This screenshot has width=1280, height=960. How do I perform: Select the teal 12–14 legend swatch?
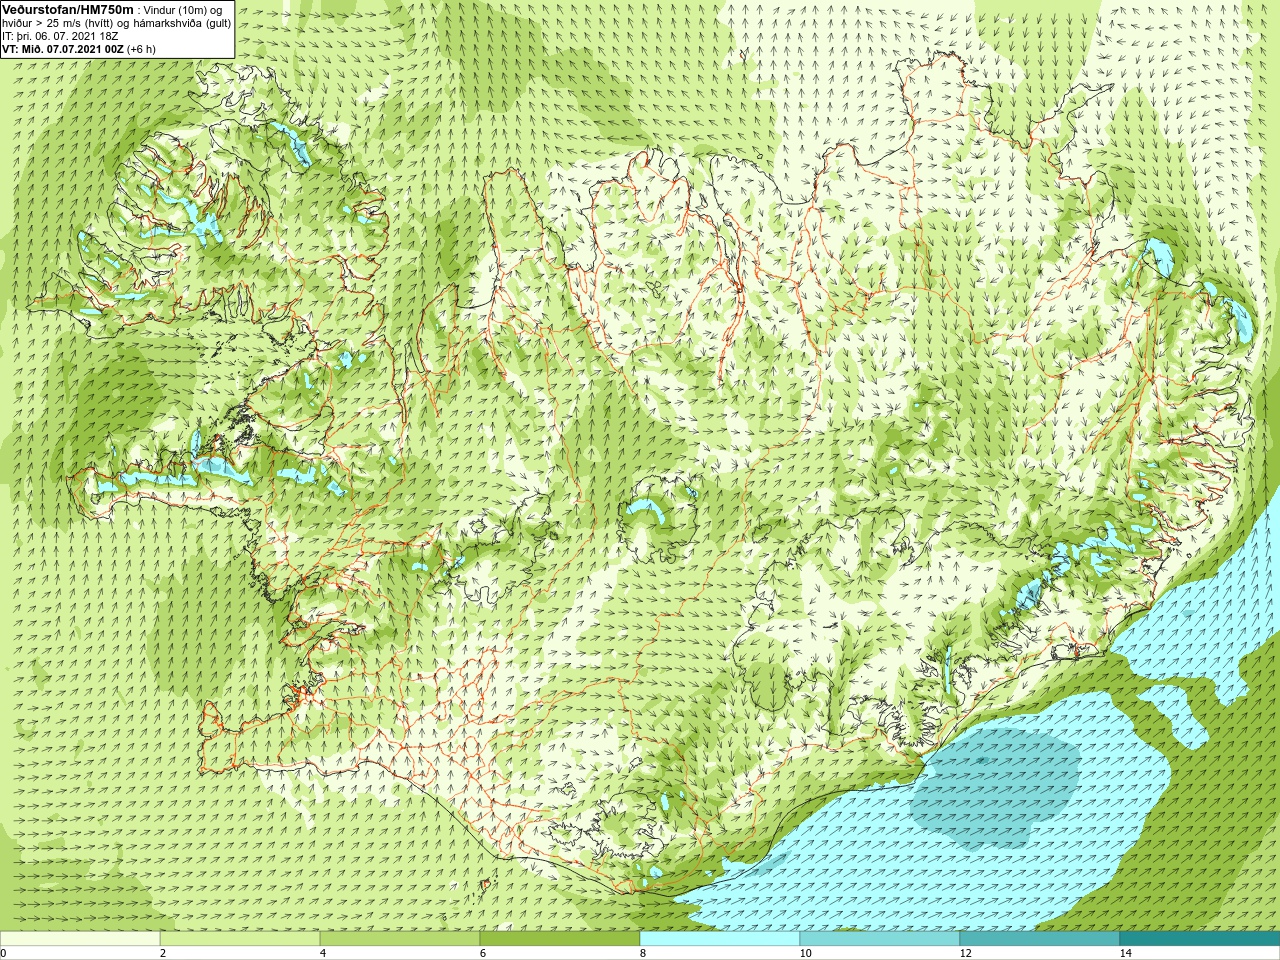pos(1040,939)
